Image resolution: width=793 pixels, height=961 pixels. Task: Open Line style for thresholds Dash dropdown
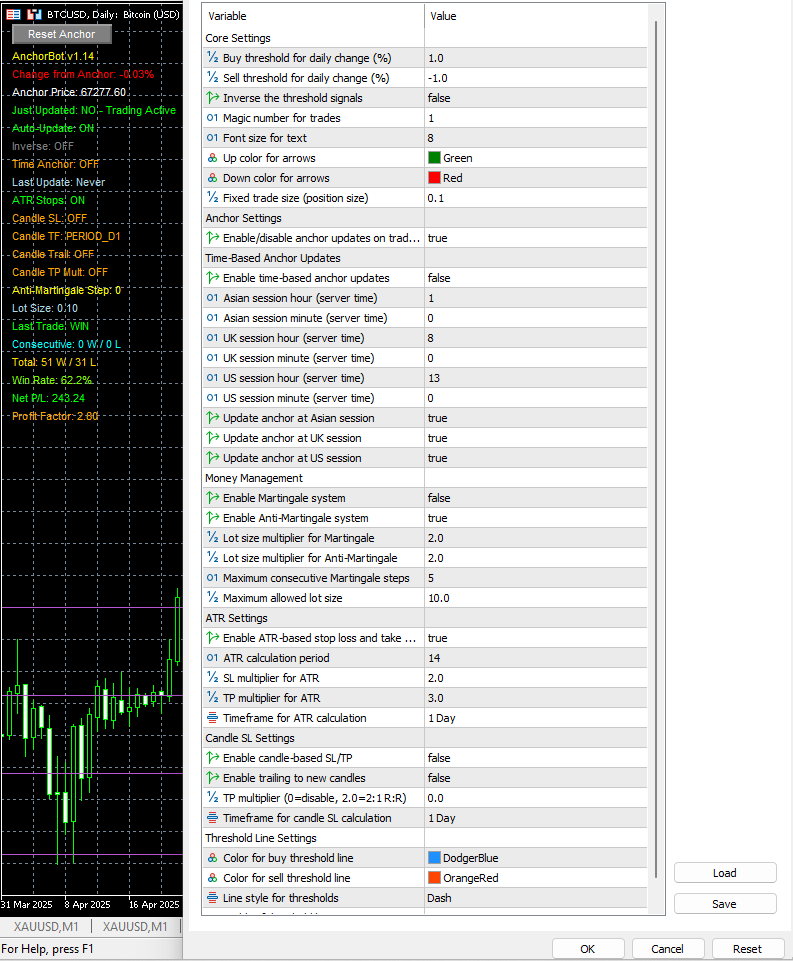(x=536, y=898)
